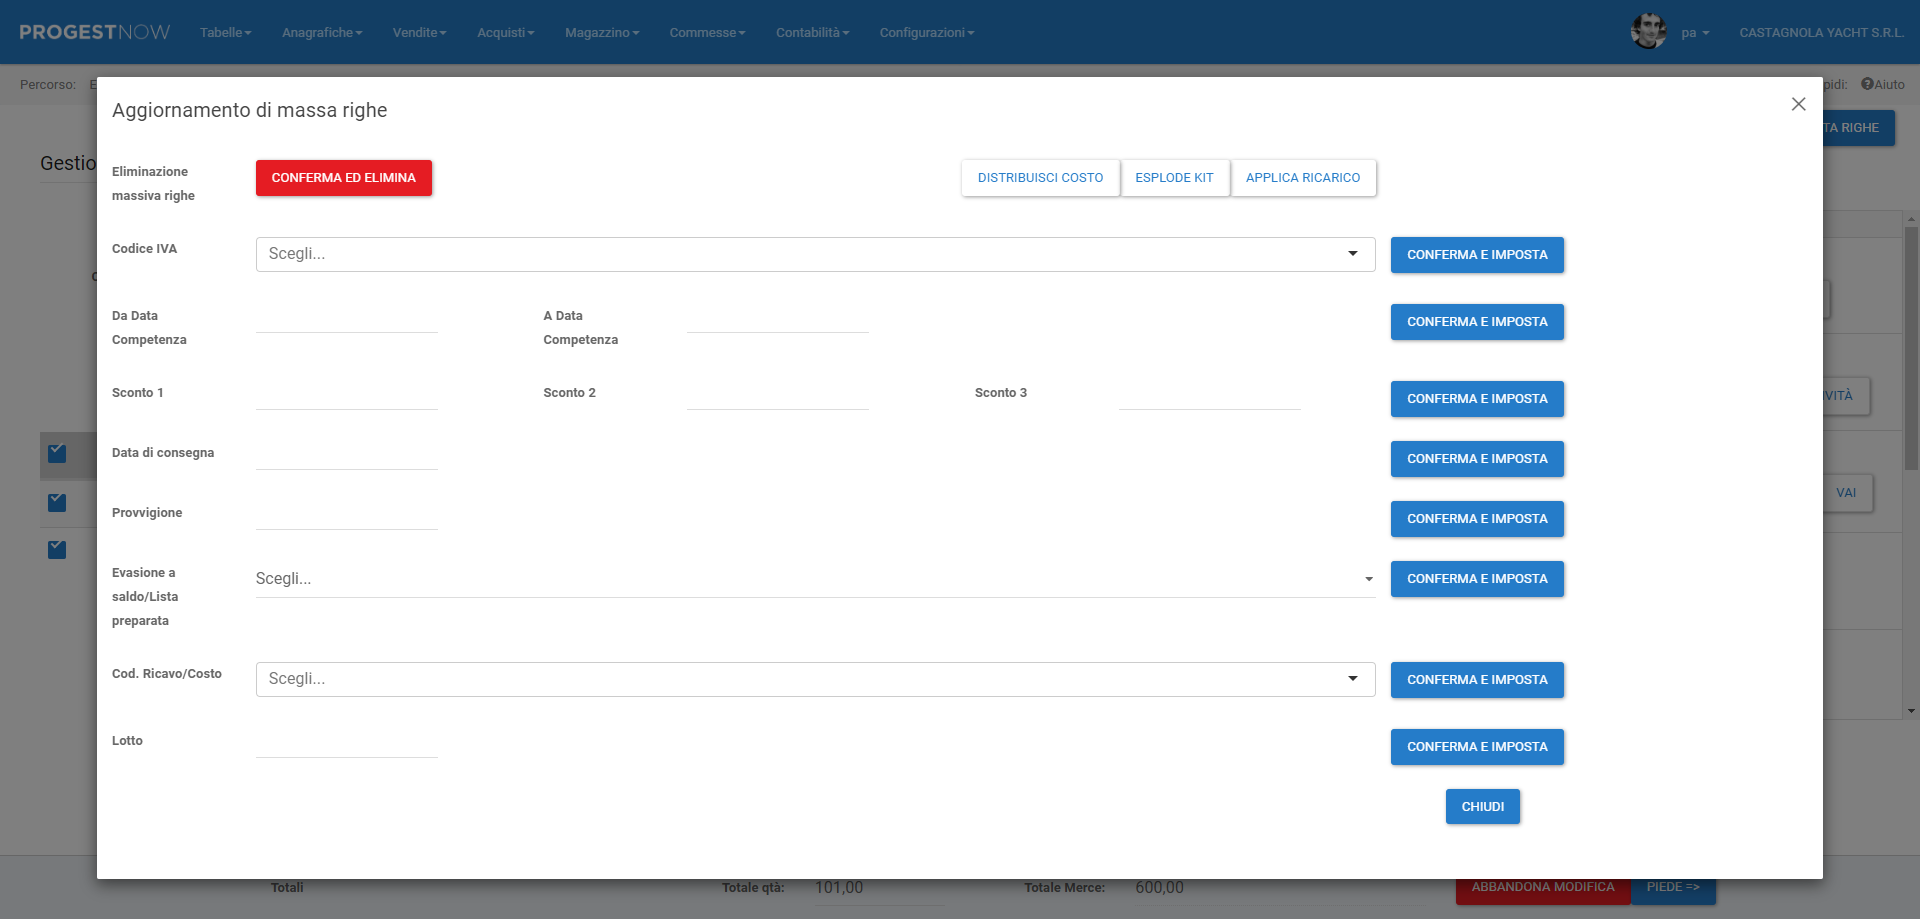Click the Distribuisci Costo button
This screenshot has height=919, width=1920.
(x=1040, y=178)
